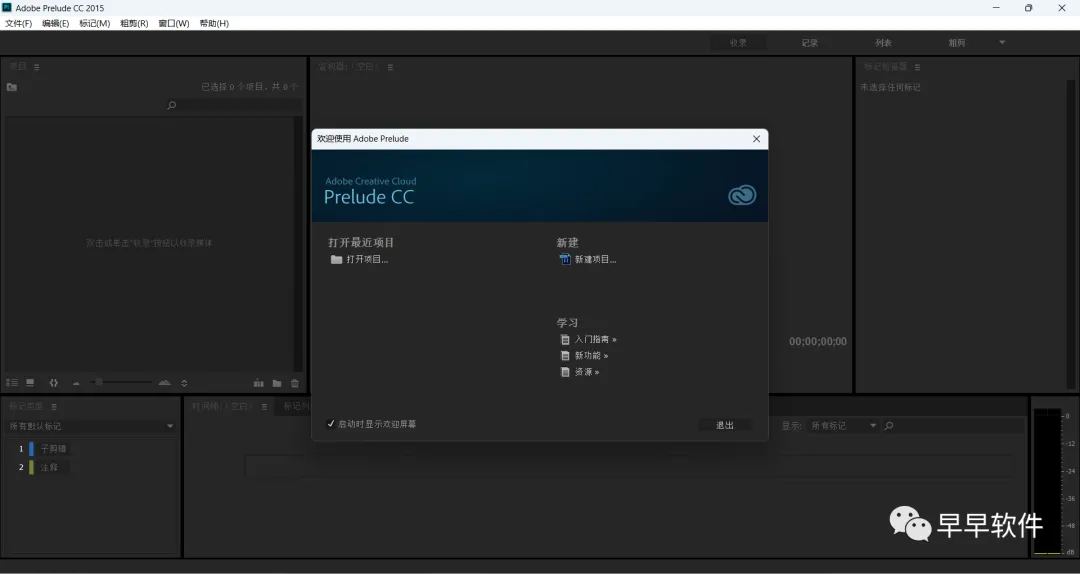Click the blue swatch beside 子剪辑
Viewport: 1080px width, 574px height.
[x=31, y=449]
